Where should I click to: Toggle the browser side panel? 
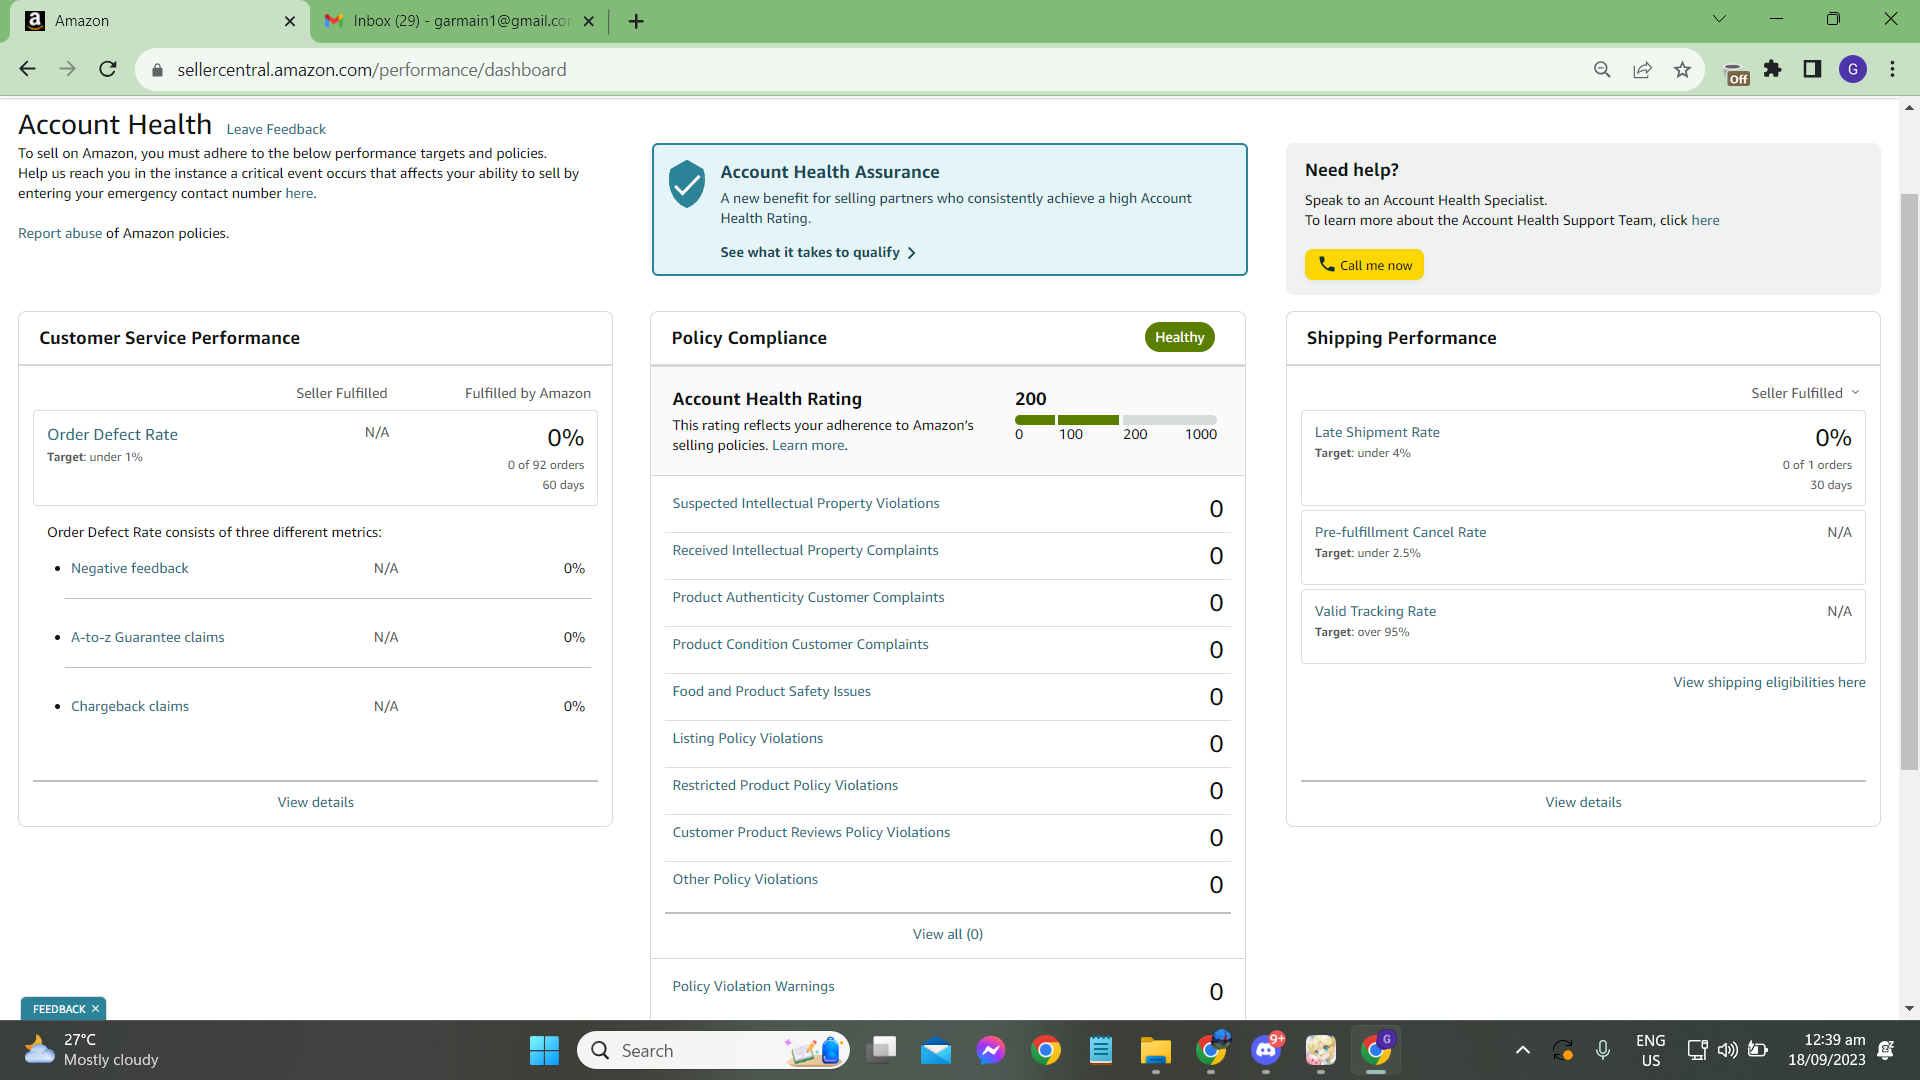[1812, 69]
